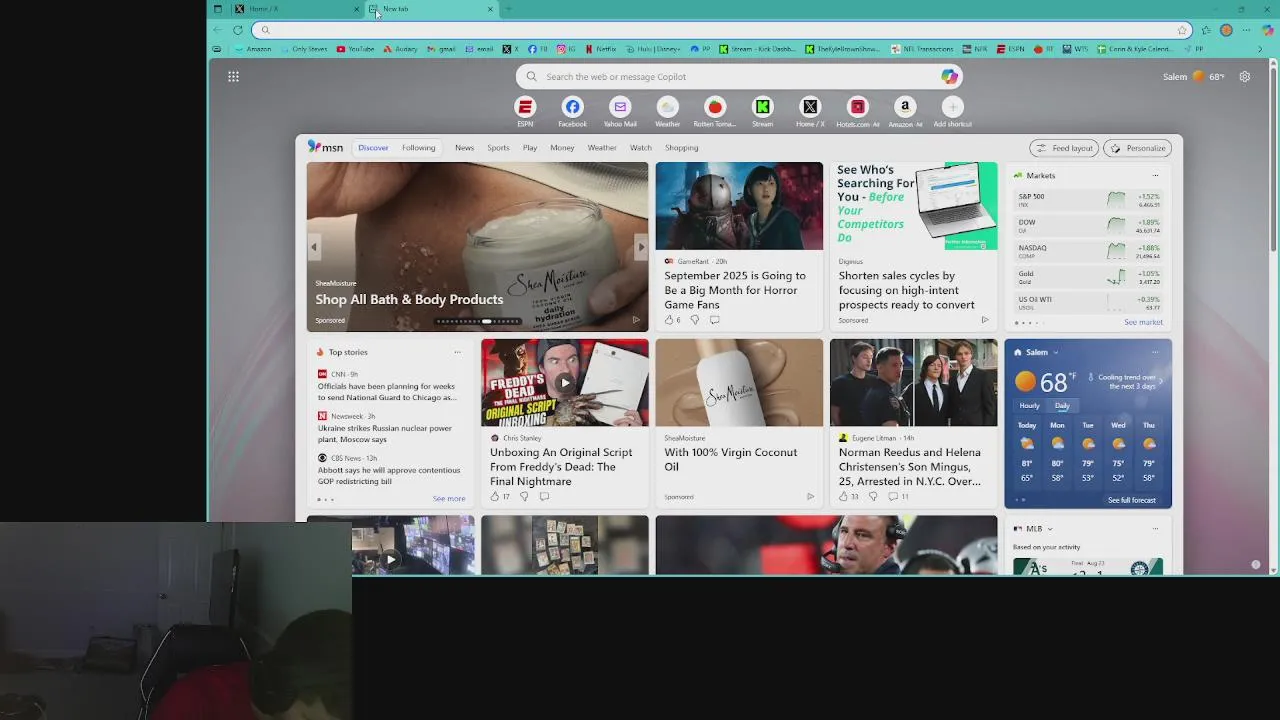Open the Audacy bookmark
The image size is (1280, 720).
(400, 48)
